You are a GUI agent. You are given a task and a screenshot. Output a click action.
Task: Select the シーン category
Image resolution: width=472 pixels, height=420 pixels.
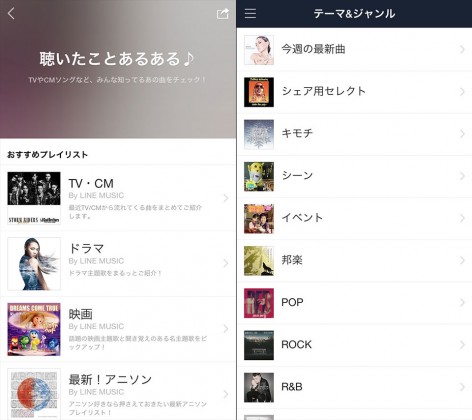click(354, 176)
